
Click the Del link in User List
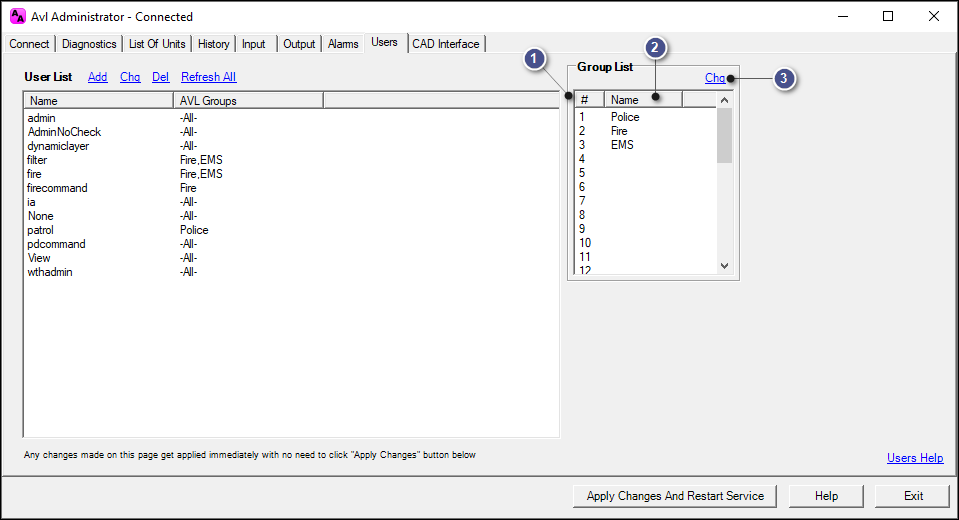160,77
